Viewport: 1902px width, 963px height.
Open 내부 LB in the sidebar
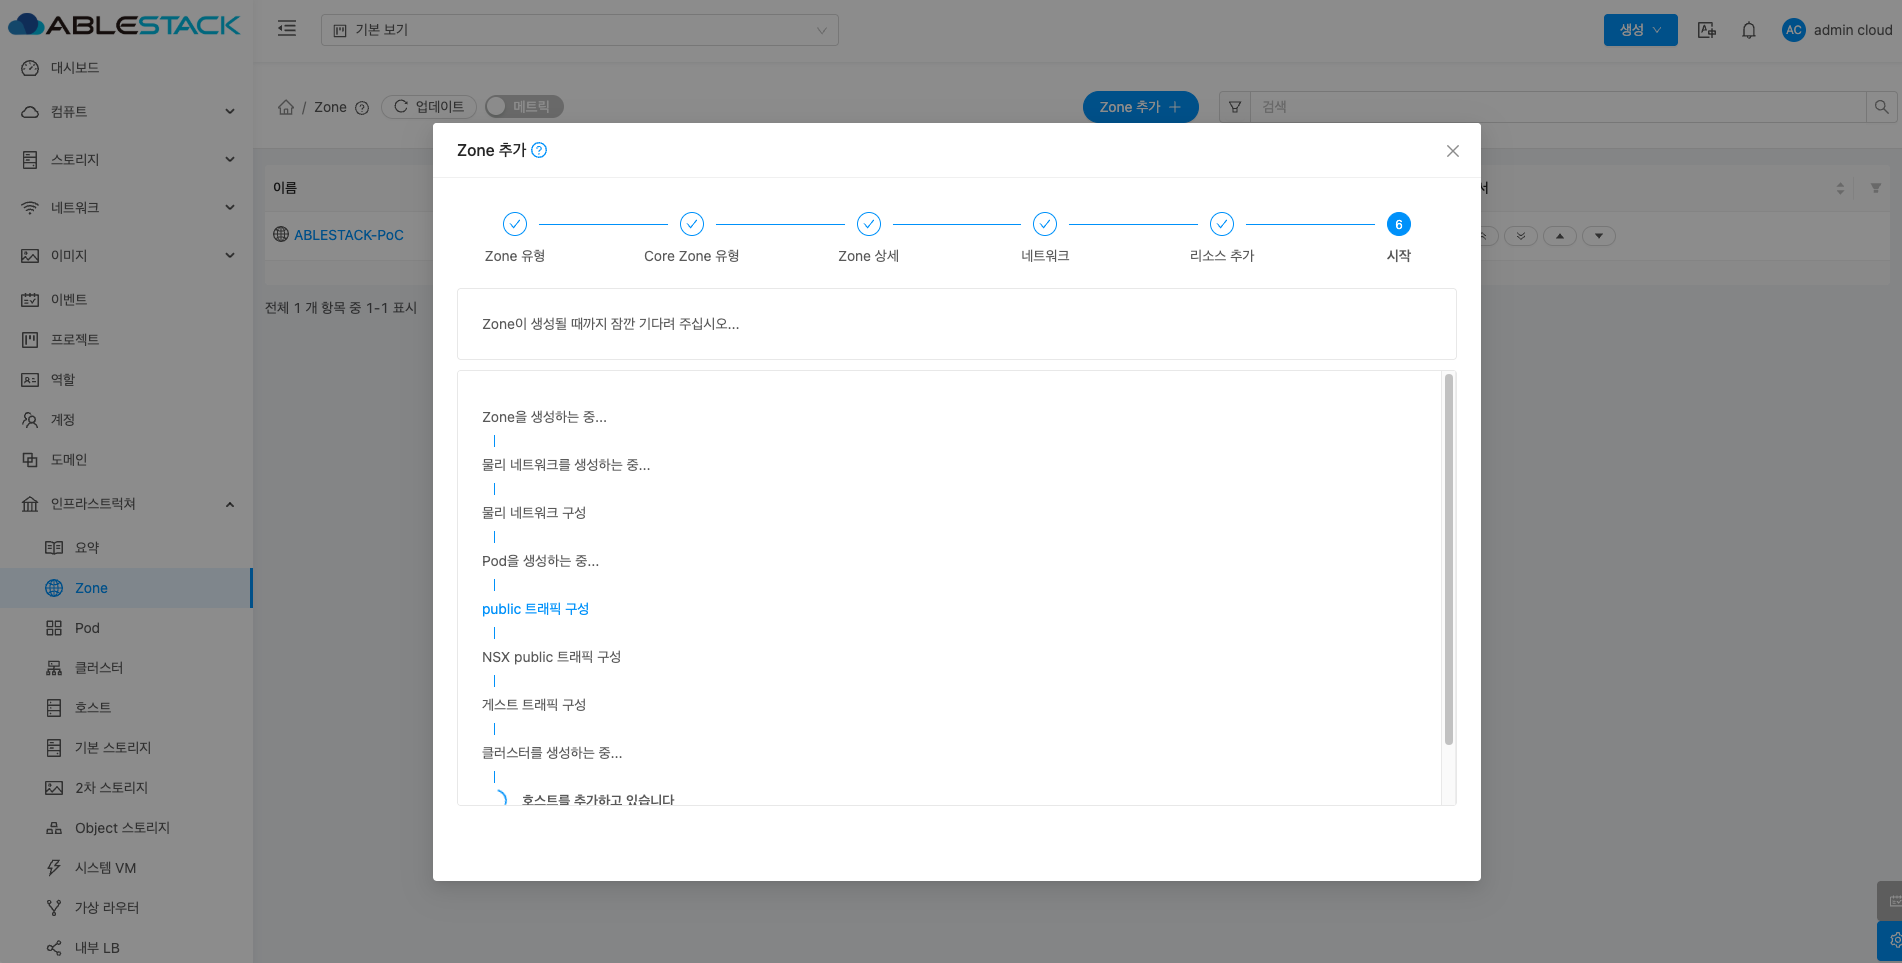coord(126,947)
